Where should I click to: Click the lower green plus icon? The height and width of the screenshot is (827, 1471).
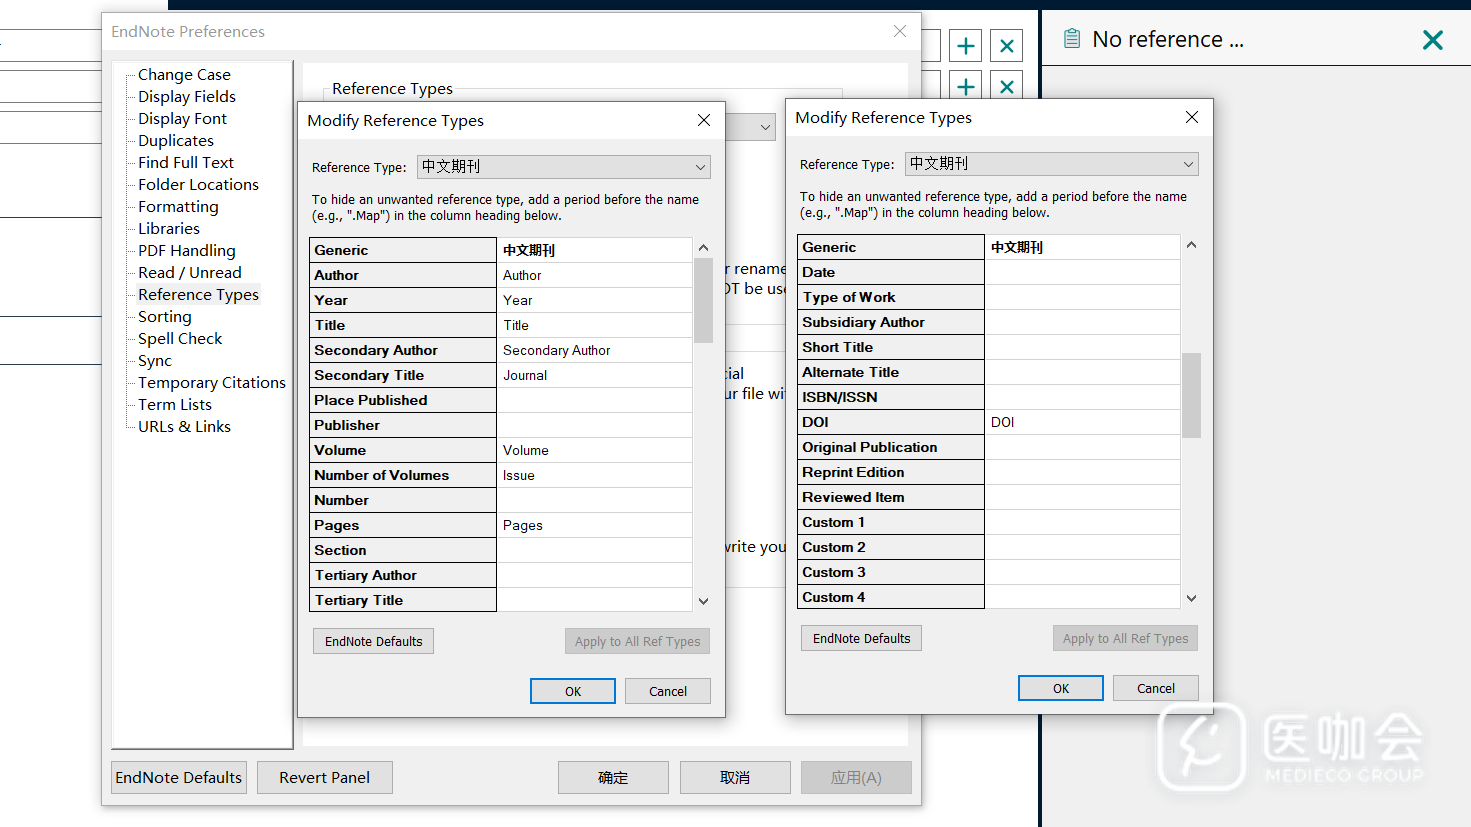(x=965, y=87)
